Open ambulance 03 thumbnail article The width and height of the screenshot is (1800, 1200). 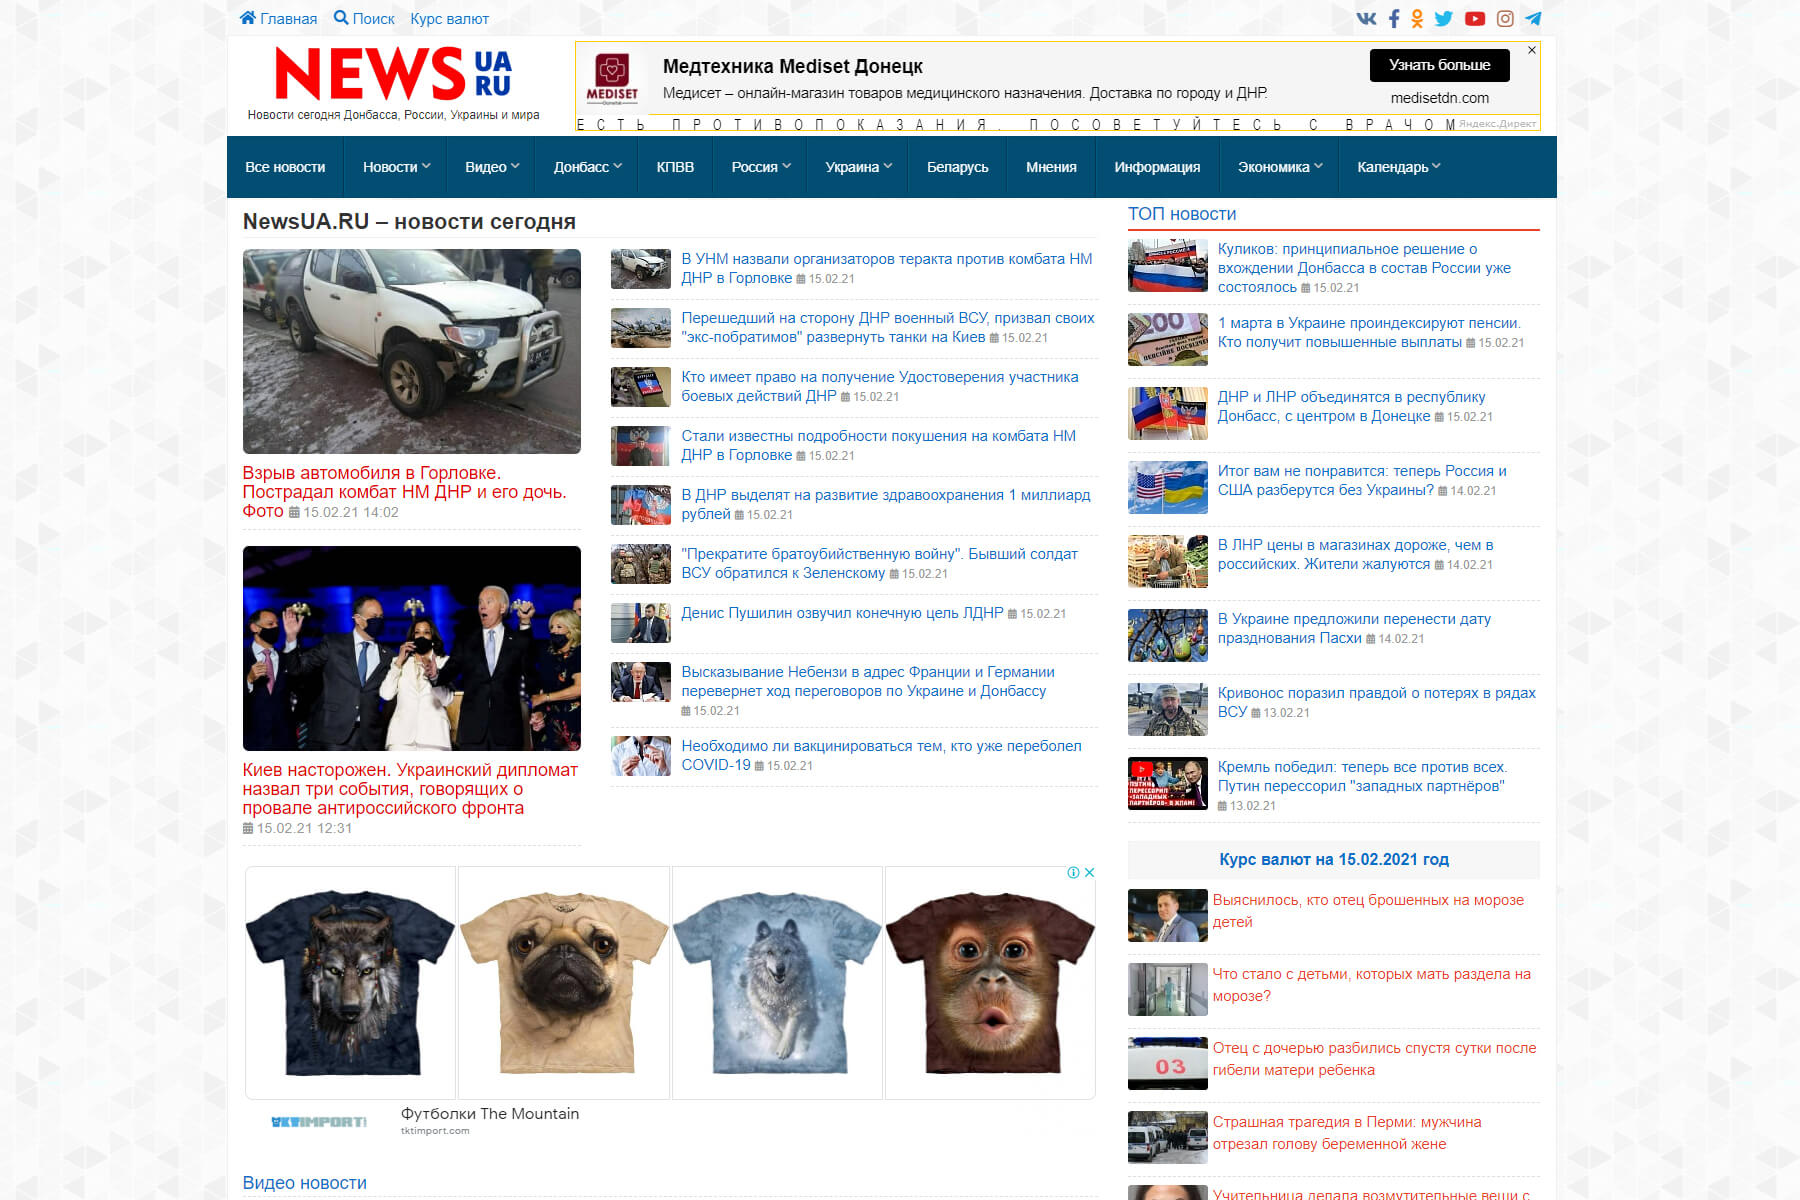click(x=1168, y=1063)
